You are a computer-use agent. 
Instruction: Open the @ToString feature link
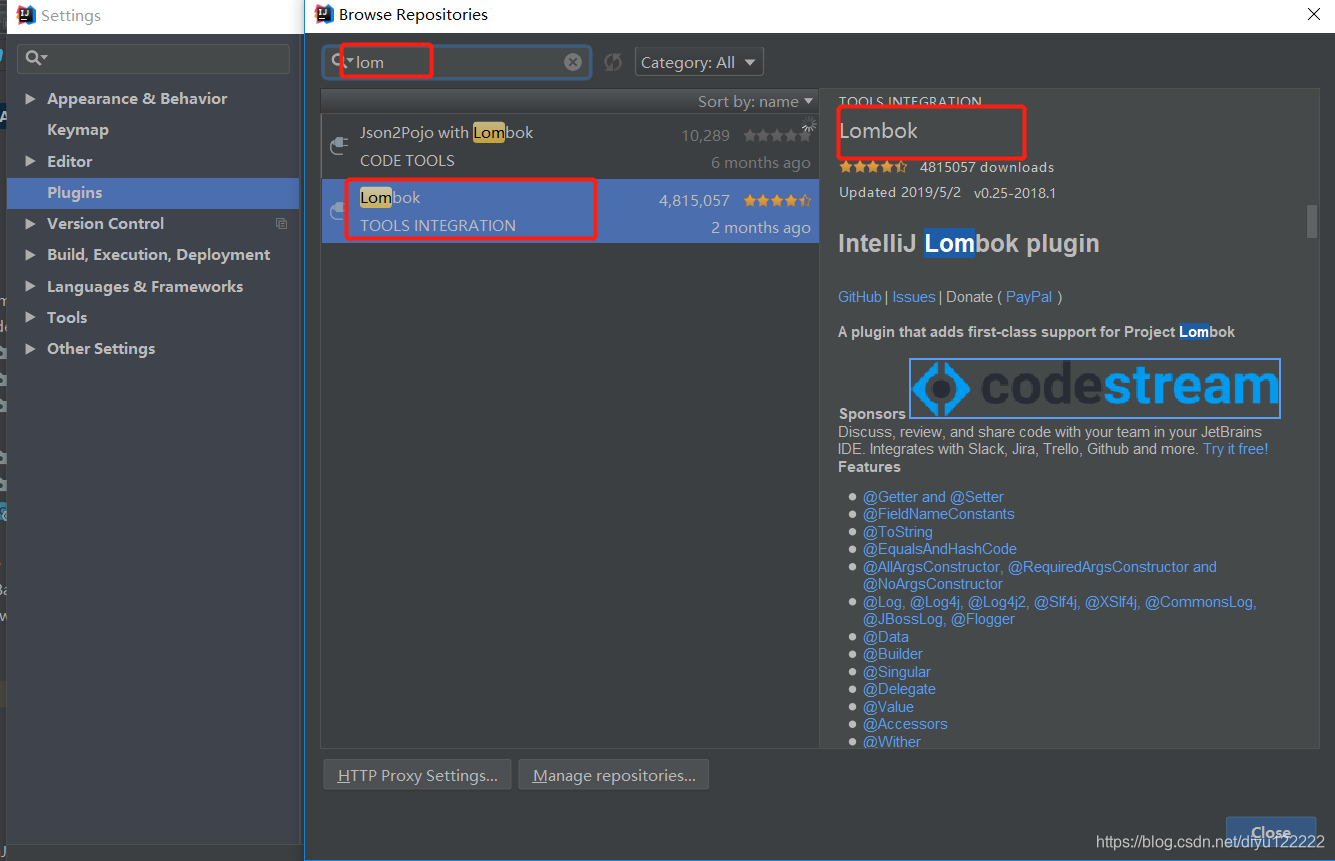898,532
